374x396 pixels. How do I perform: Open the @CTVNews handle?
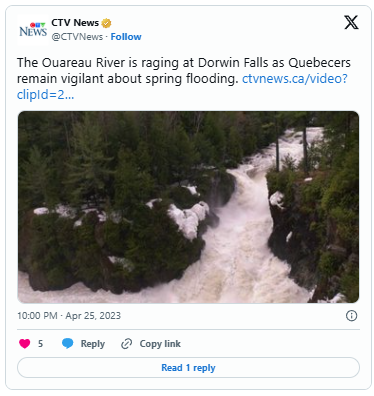pyautogui.click(x=77, y=37)
